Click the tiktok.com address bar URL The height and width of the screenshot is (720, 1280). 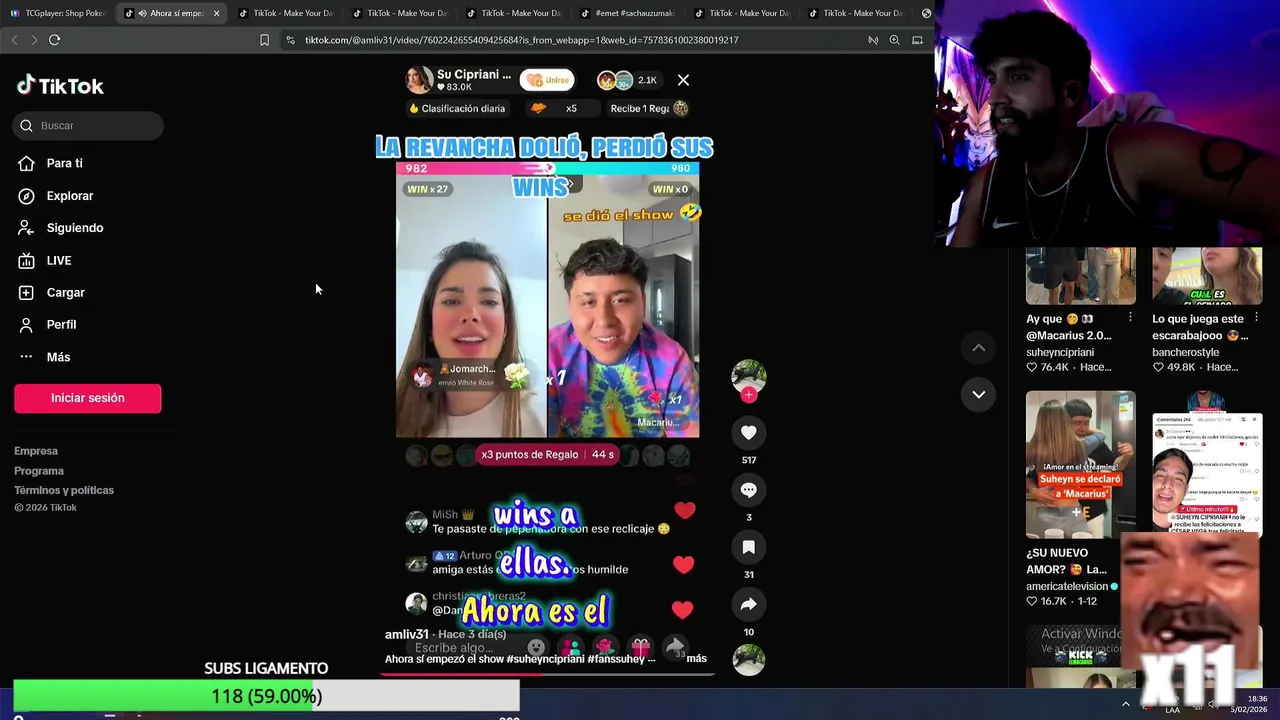(521, 40)
